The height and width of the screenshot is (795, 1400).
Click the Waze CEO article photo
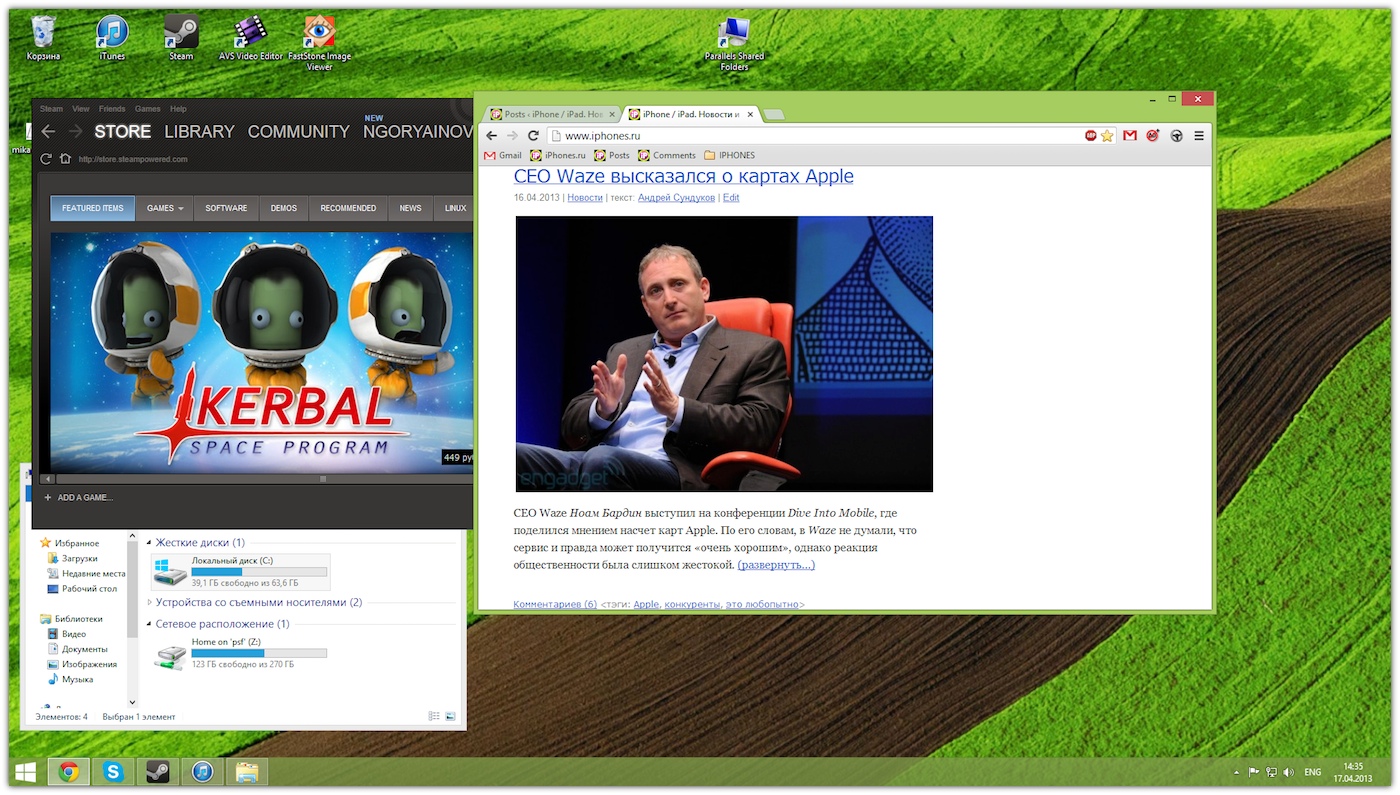724,354
